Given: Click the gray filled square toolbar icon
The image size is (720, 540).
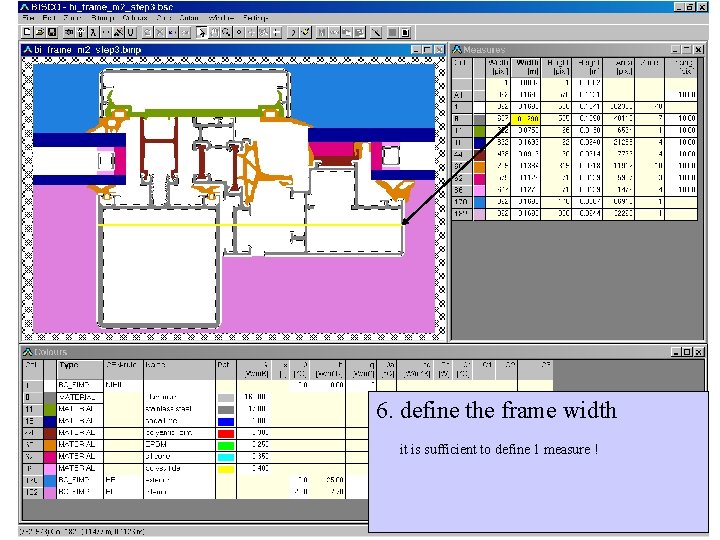Looking at the screenshot, I should click(x=393, y=32).
